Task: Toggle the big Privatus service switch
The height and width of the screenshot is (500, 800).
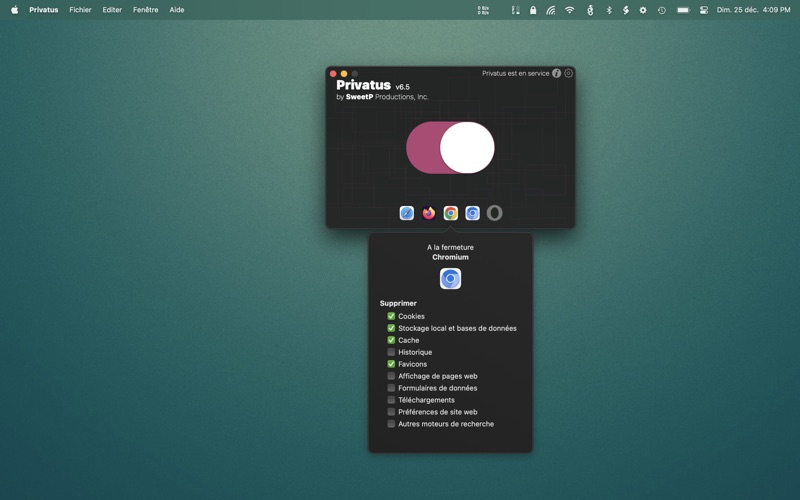Action: (451, 147)
